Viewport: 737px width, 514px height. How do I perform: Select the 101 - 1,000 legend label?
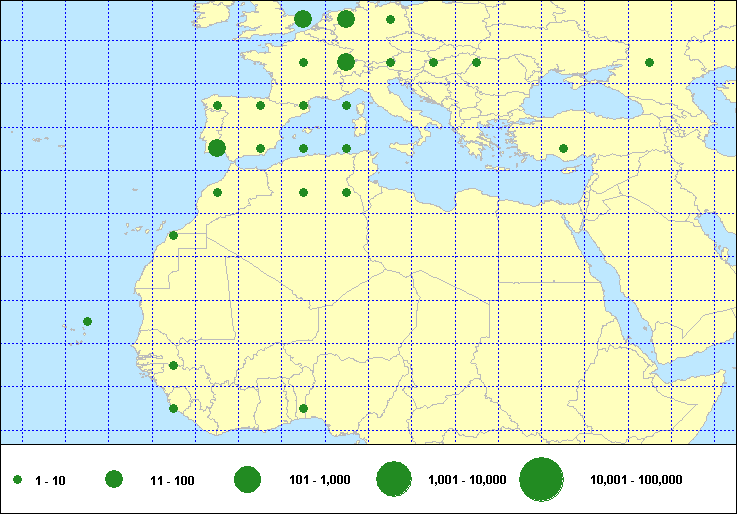[320, 480]
